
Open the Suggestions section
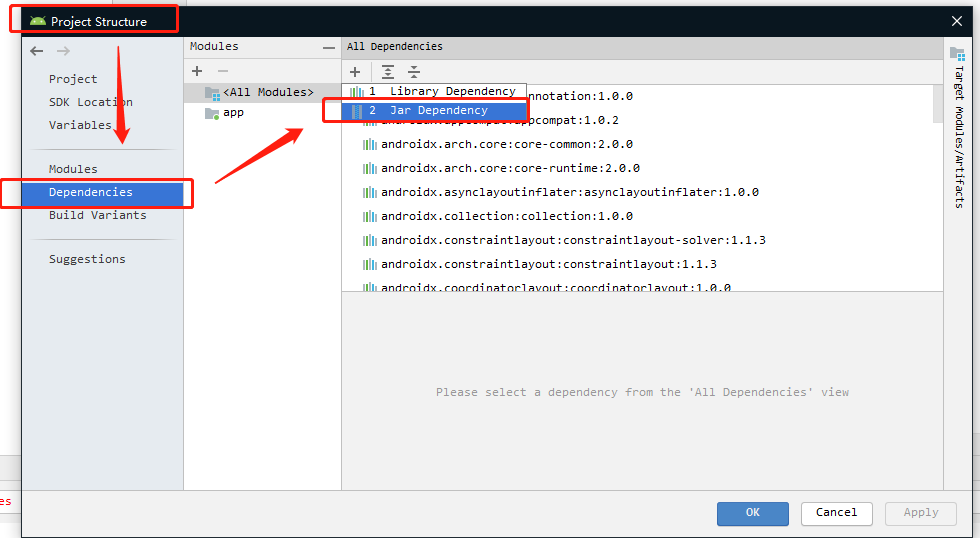(87, 259)
